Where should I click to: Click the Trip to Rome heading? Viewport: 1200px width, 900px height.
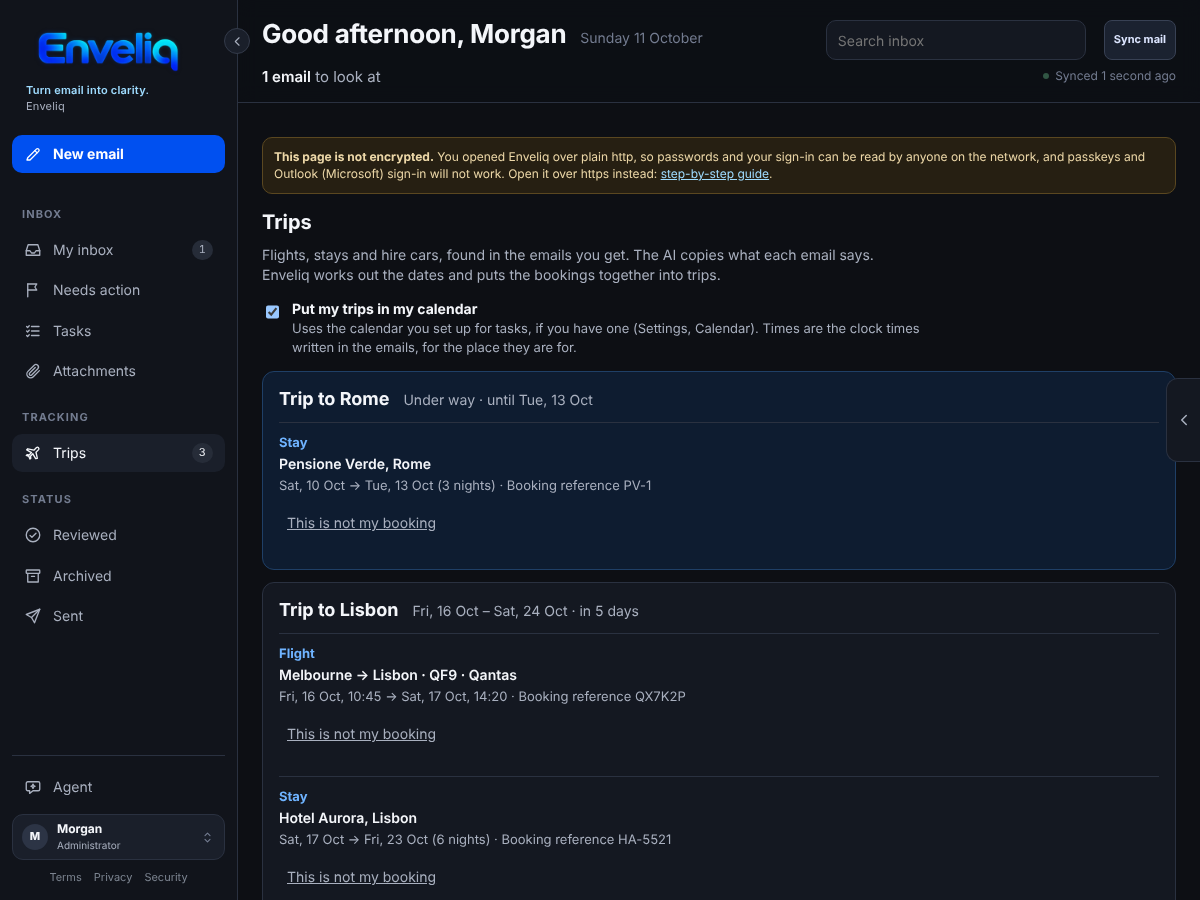[334, 399]
